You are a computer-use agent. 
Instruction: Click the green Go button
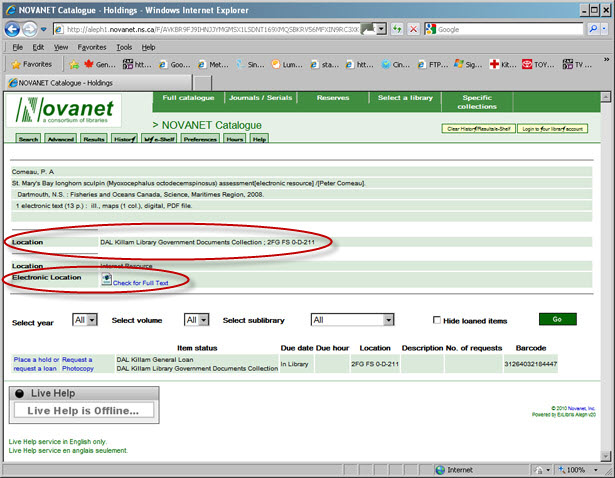[x=557, y=319]
